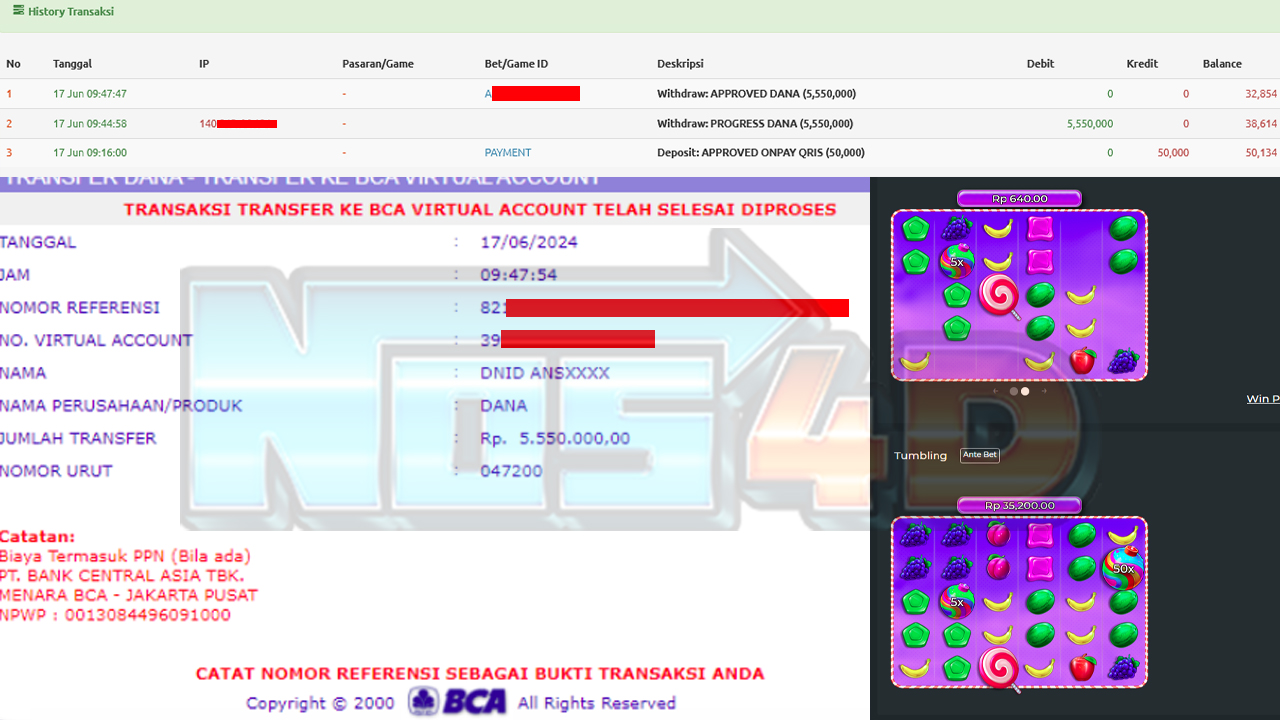
Task: Select Withdraw: PROGRESS DANA (5,550,000) description
Action: click(x=755, y=124)
